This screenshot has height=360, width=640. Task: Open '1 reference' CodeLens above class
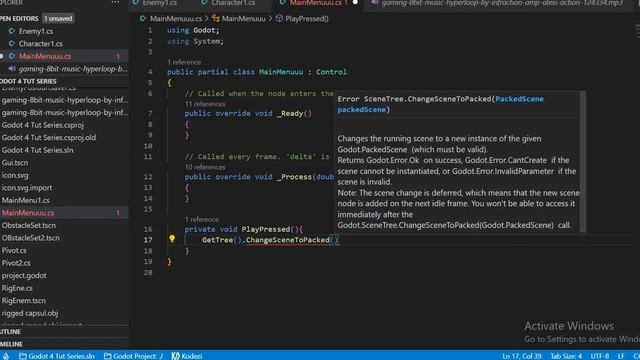pos(184,62)
